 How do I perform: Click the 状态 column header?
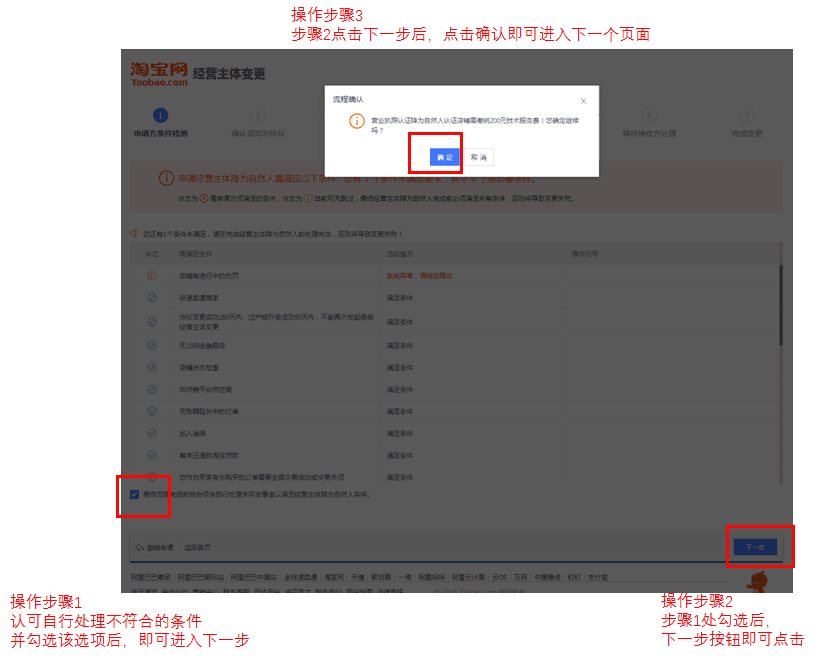(x=152, y=254)
